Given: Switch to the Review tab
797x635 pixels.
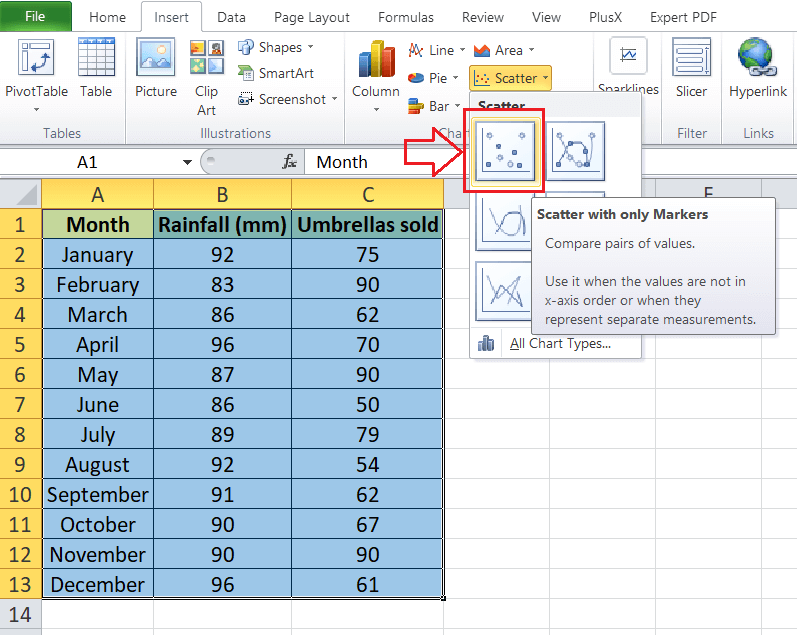Looking at the screenshot, I should 482,17.
